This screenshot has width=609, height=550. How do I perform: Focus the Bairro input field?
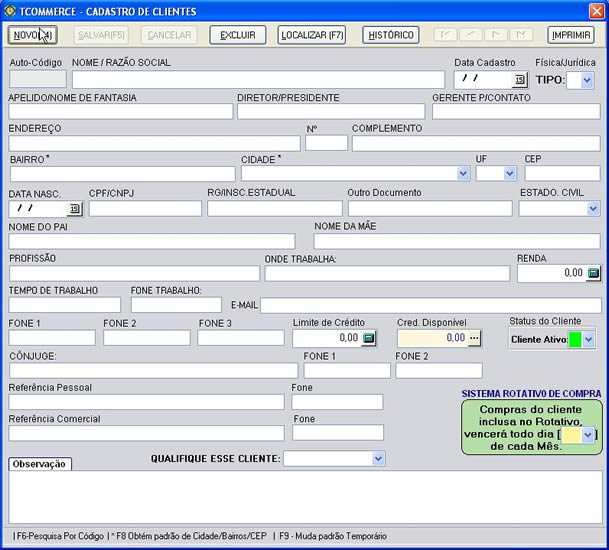(x=123, y=174)
